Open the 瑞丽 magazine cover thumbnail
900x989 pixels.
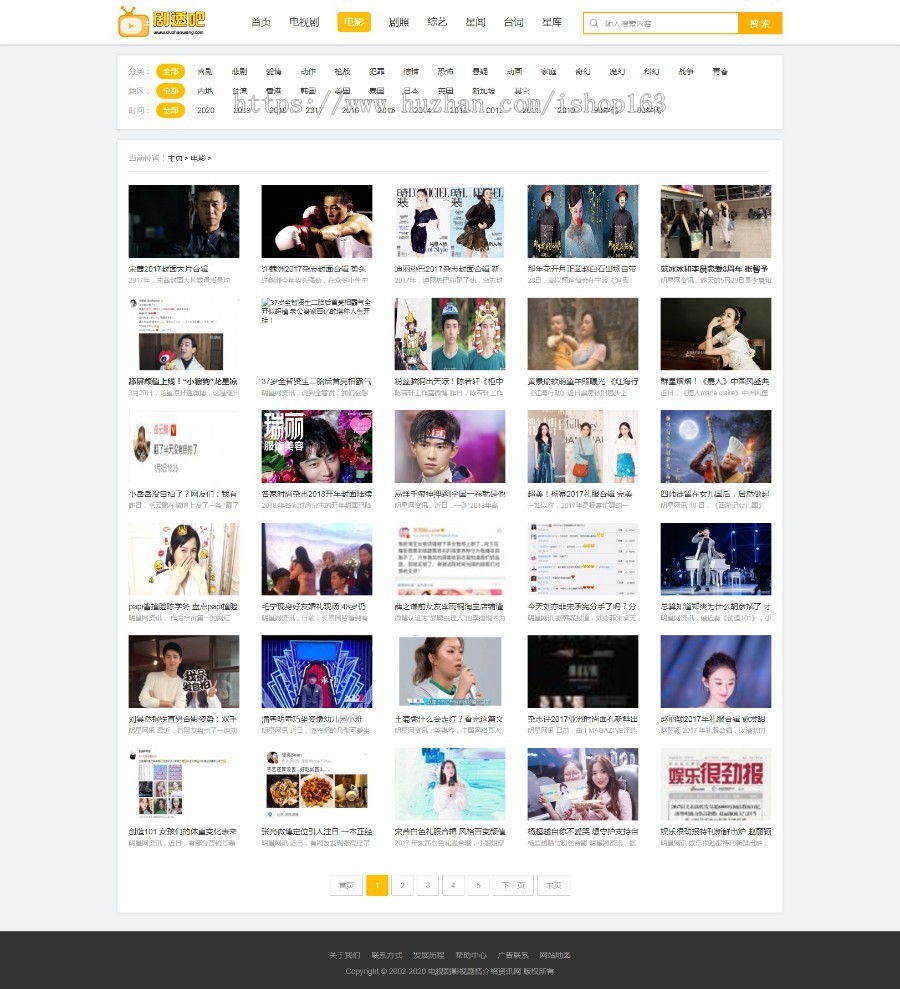316,446
